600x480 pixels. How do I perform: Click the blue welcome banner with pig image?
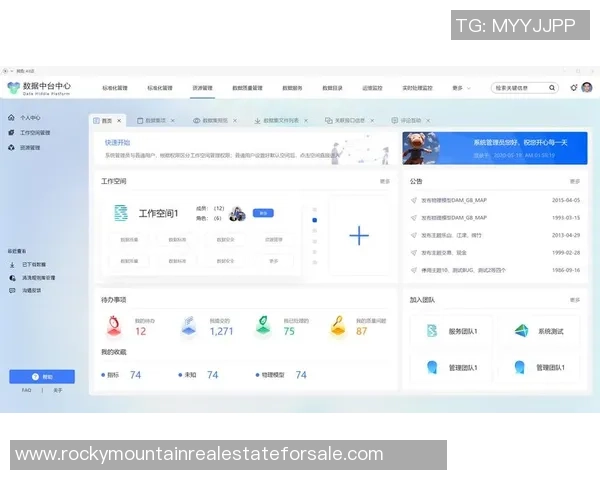click(495, 148)
